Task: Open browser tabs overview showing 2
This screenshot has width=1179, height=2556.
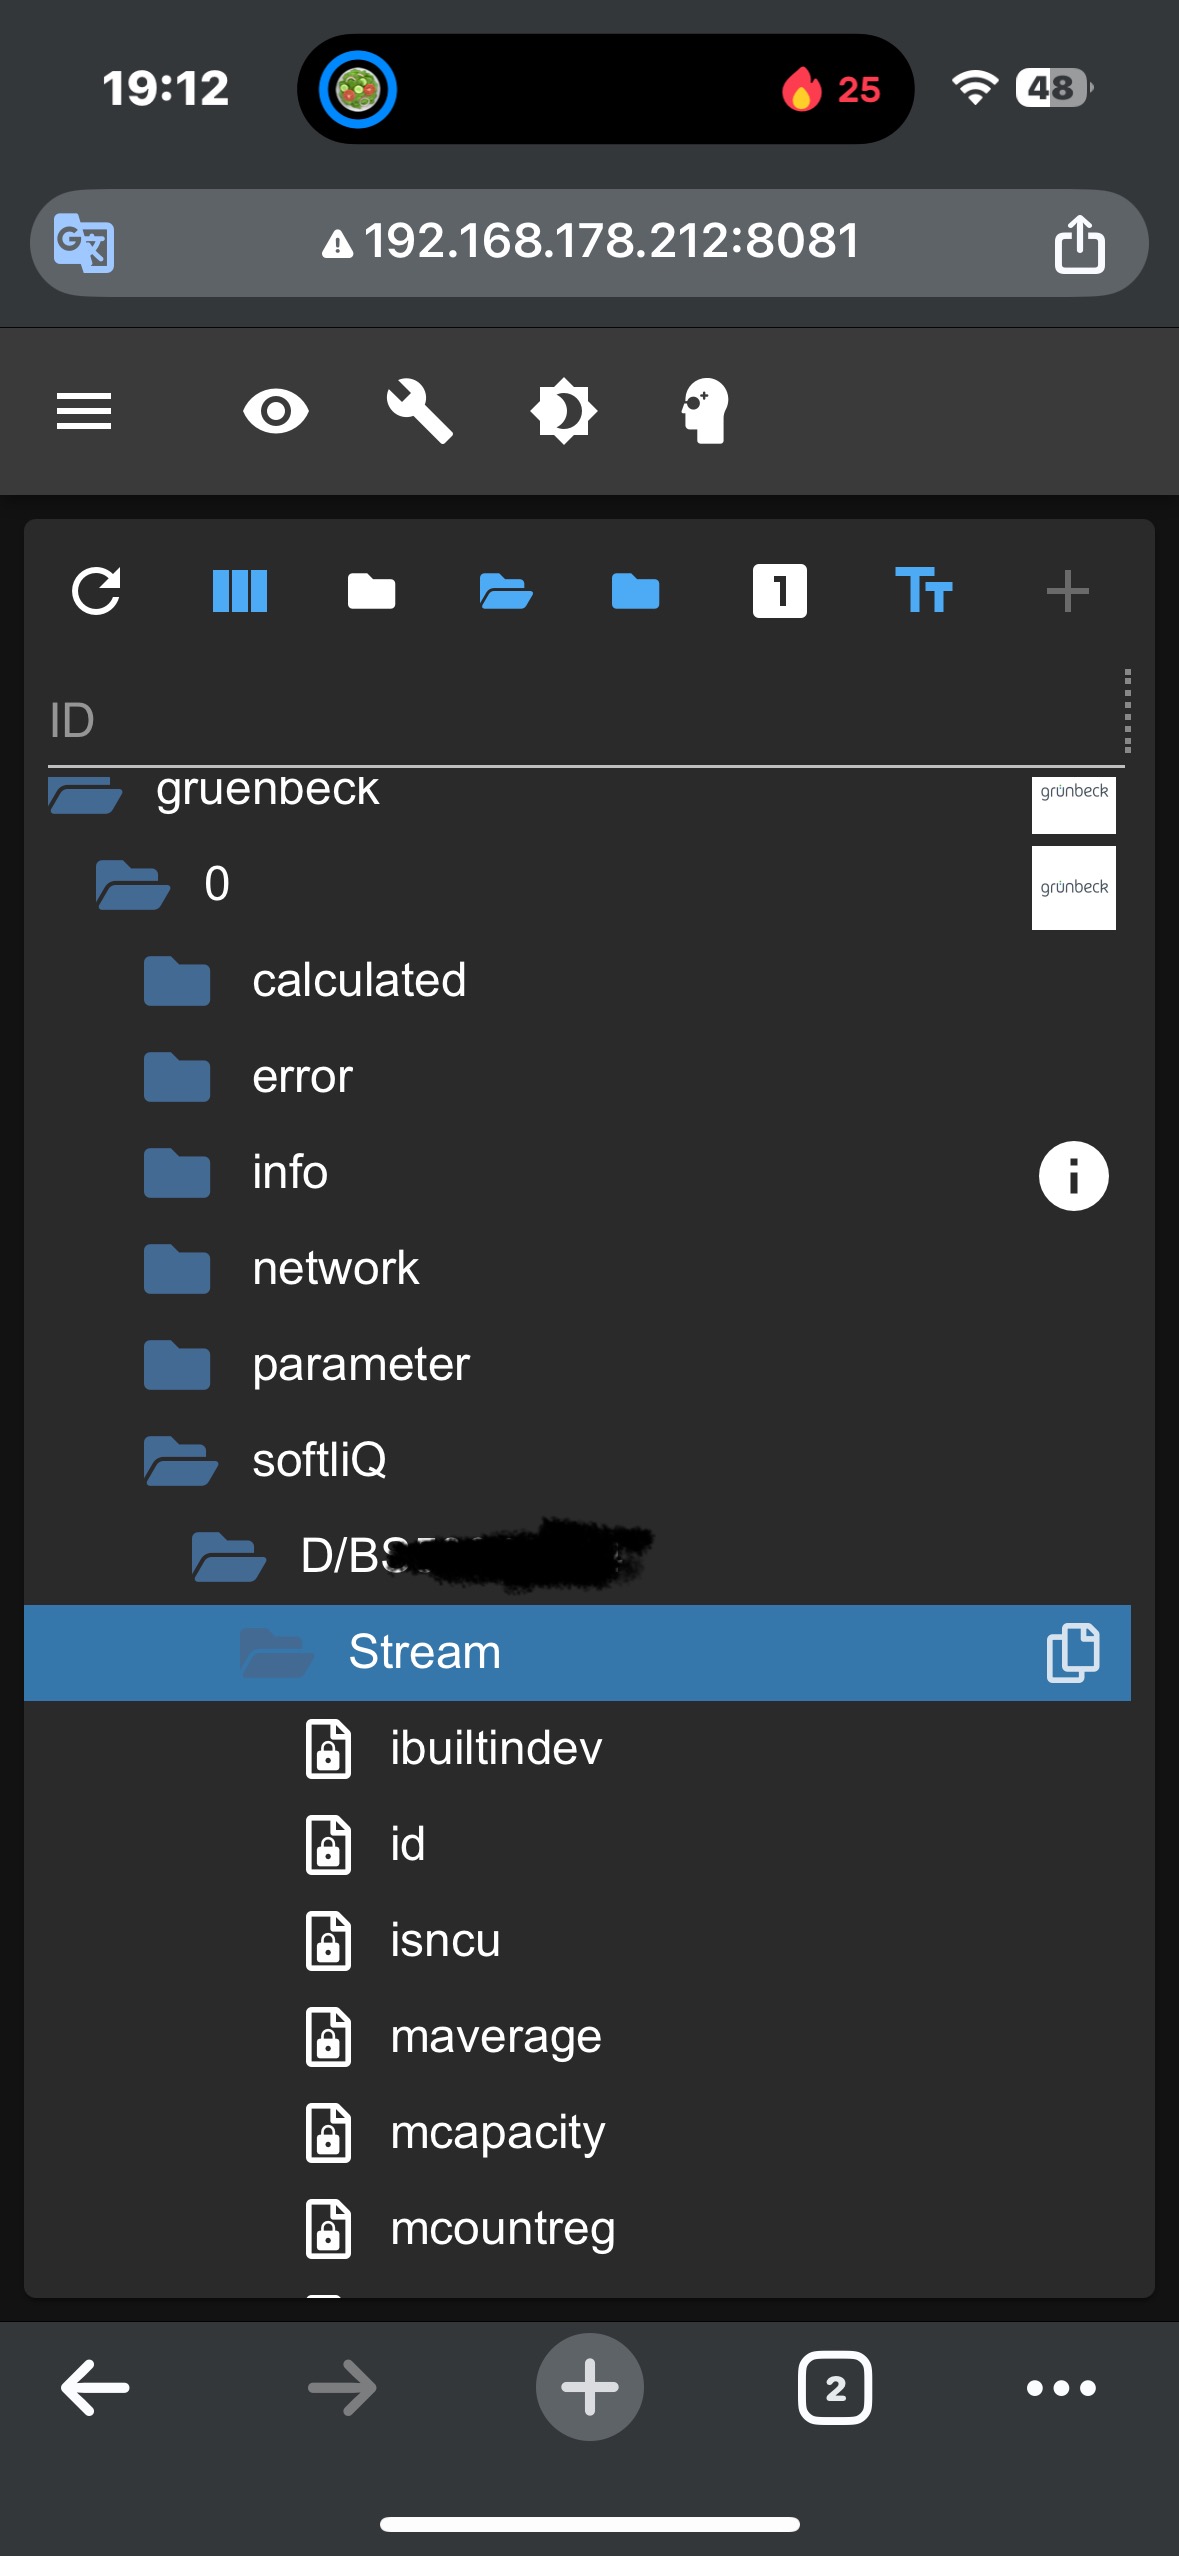Action: (x=834, y=2388)
